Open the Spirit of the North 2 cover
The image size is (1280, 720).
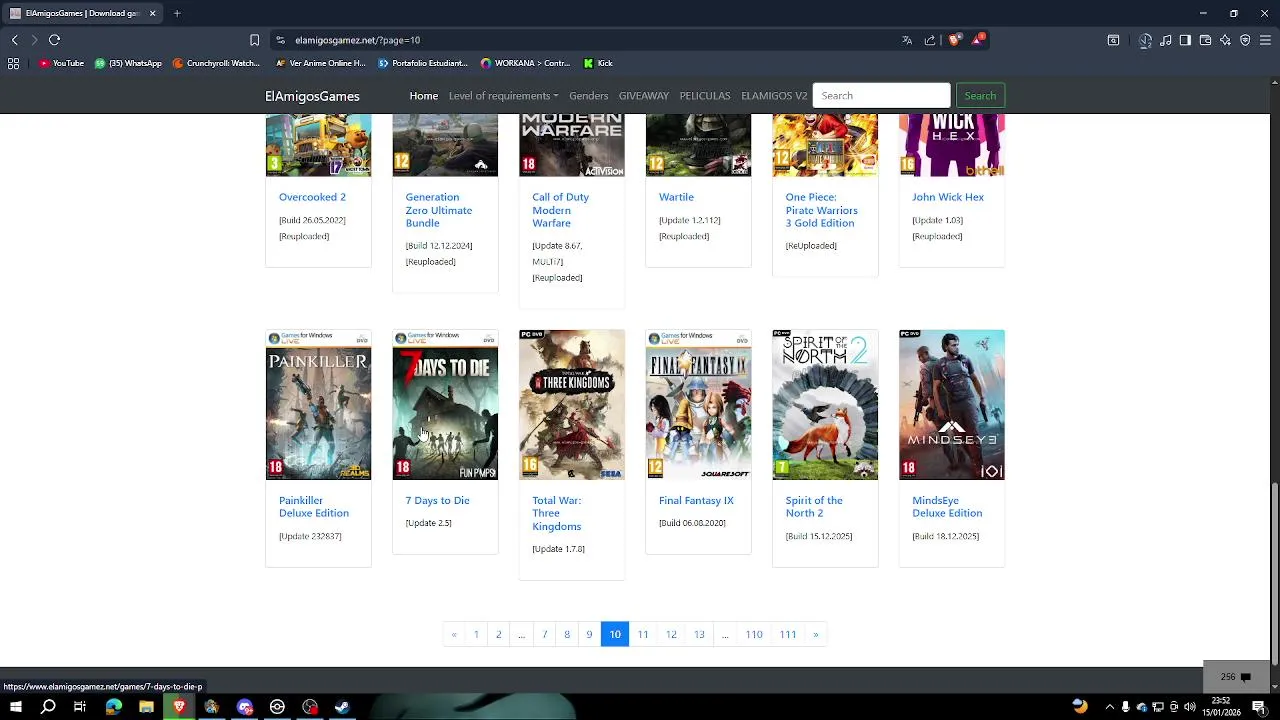click(825, 405)
